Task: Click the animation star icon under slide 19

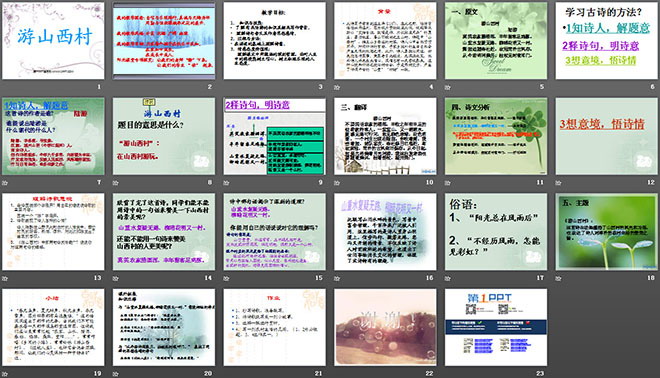Action: click(x=5, y=374)
